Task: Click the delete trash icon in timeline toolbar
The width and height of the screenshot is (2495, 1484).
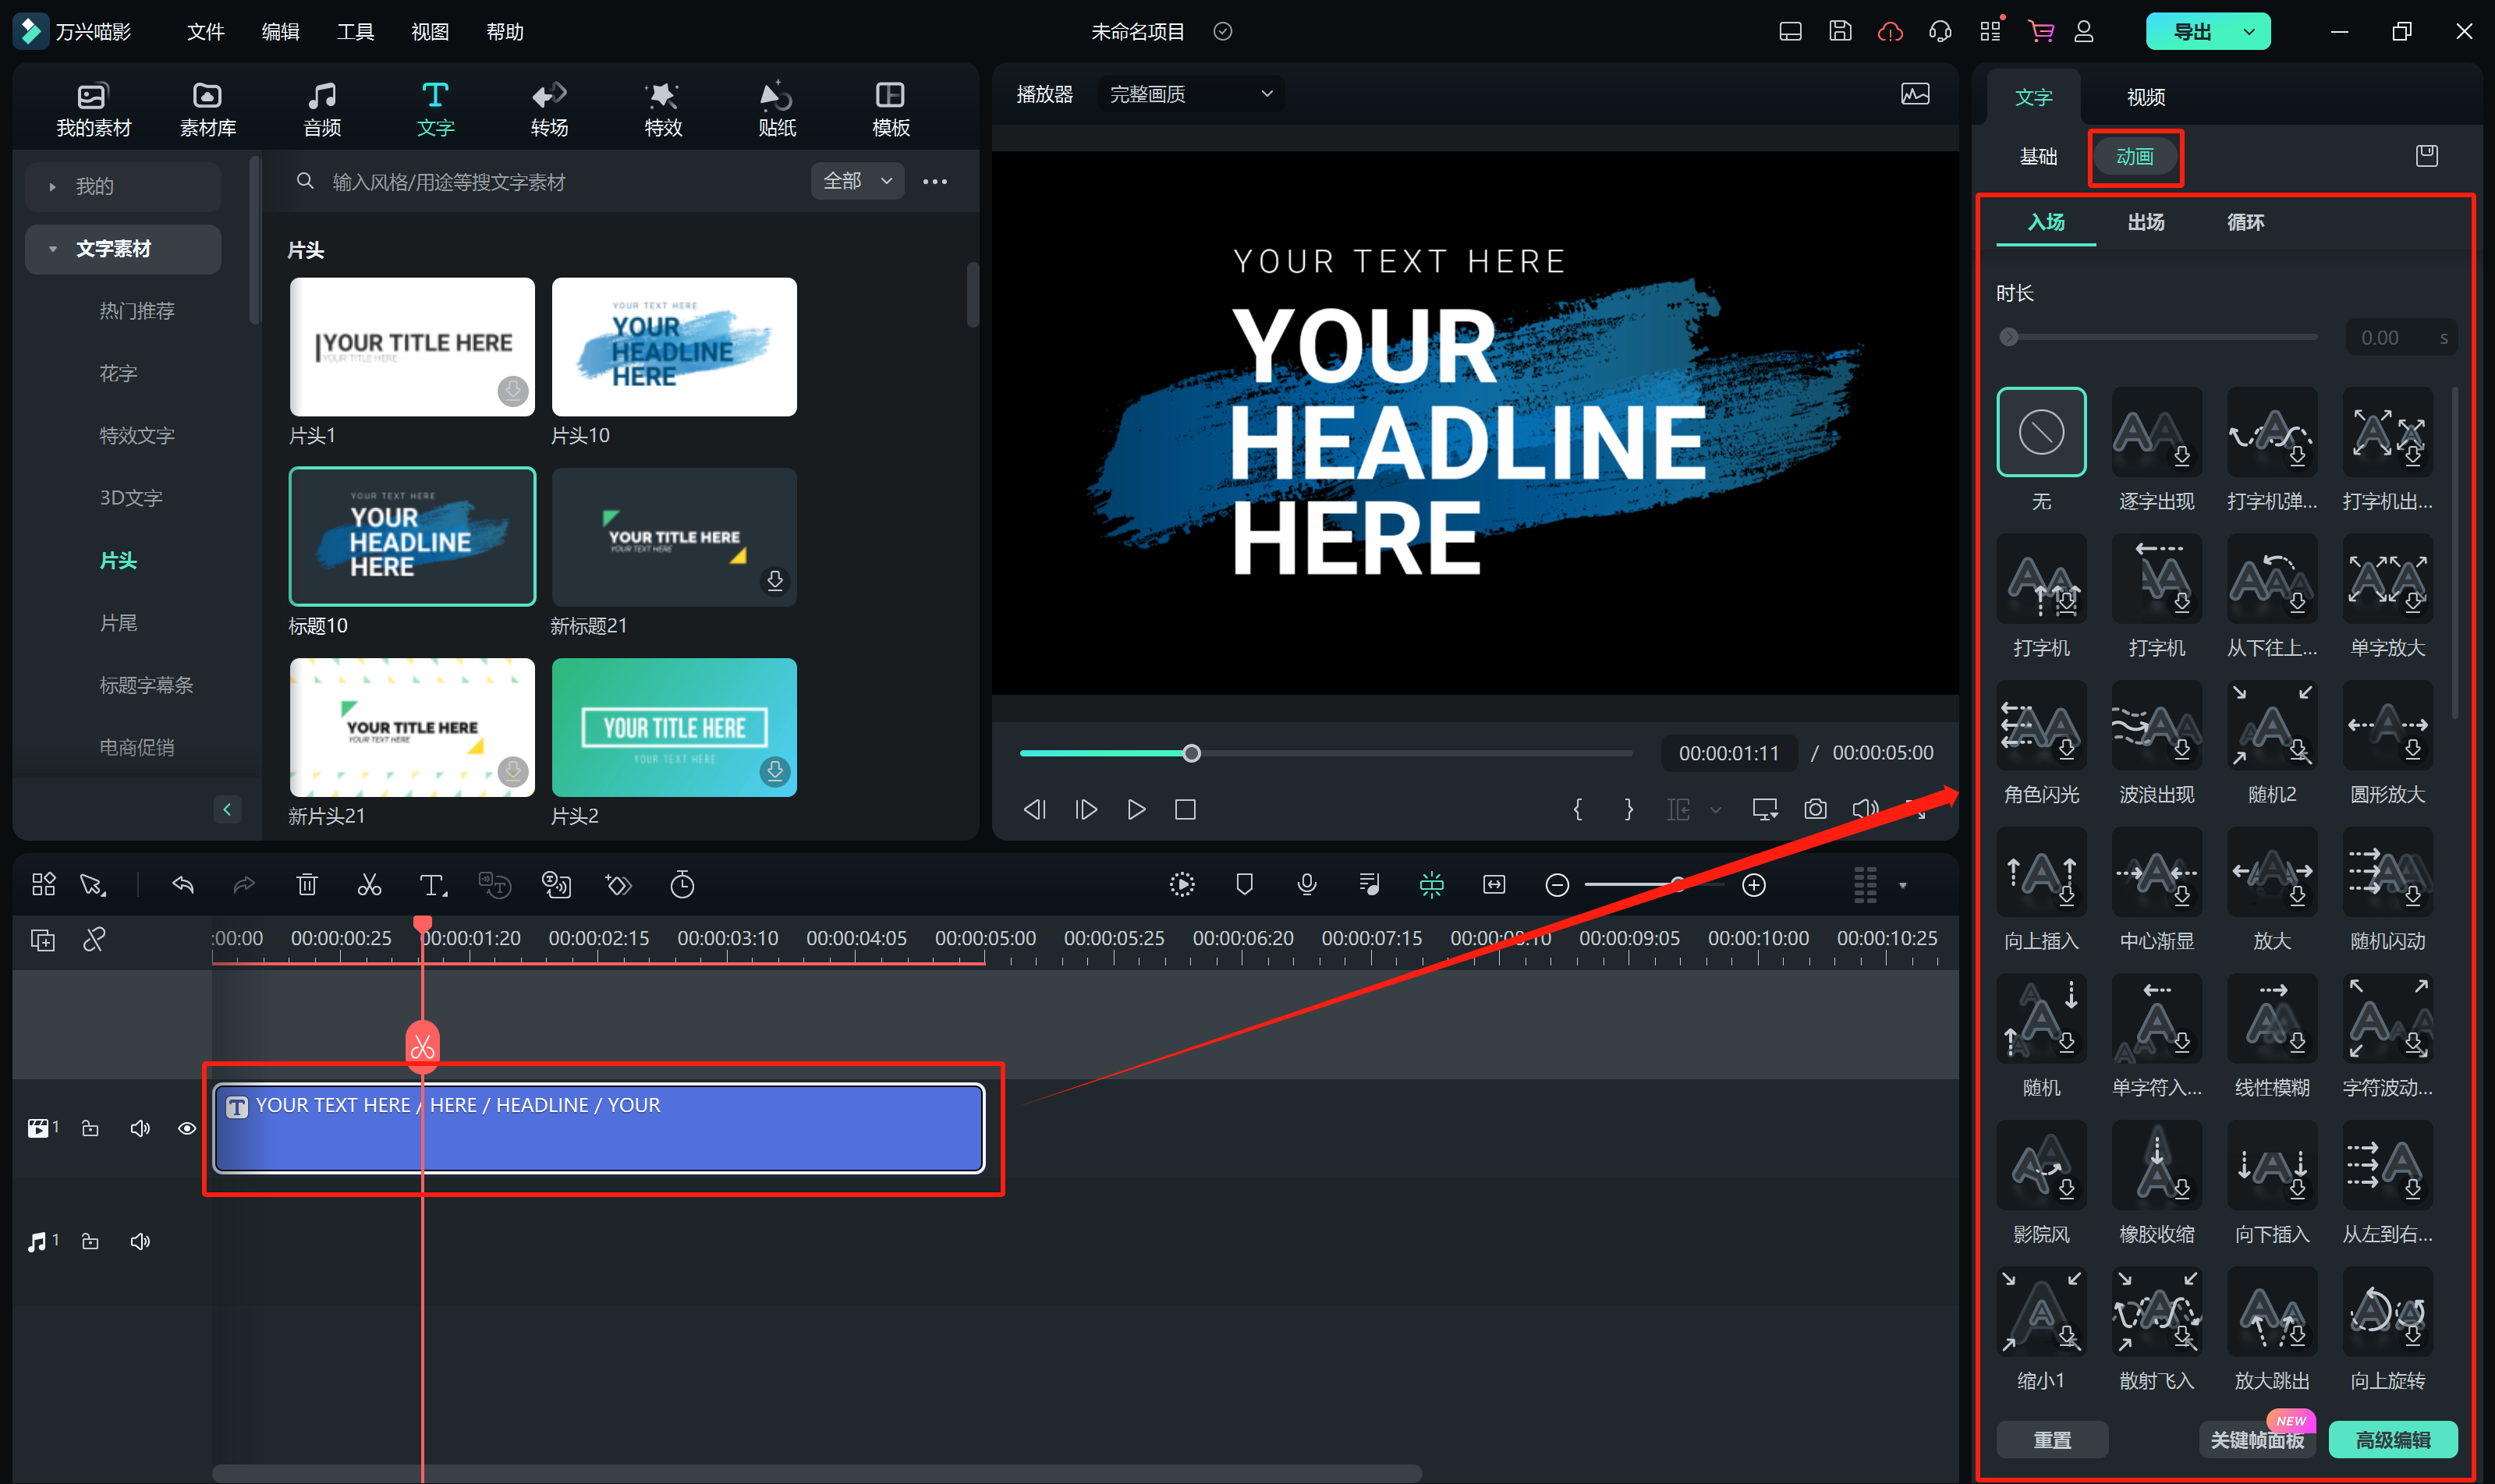Action: tap(307, 885)
